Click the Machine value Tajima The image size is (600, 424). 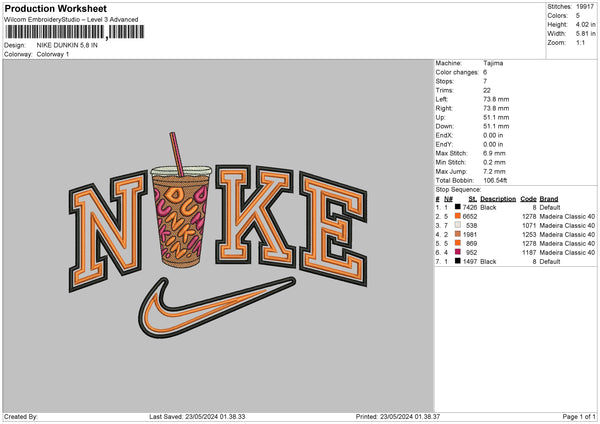tap(493, 63)
